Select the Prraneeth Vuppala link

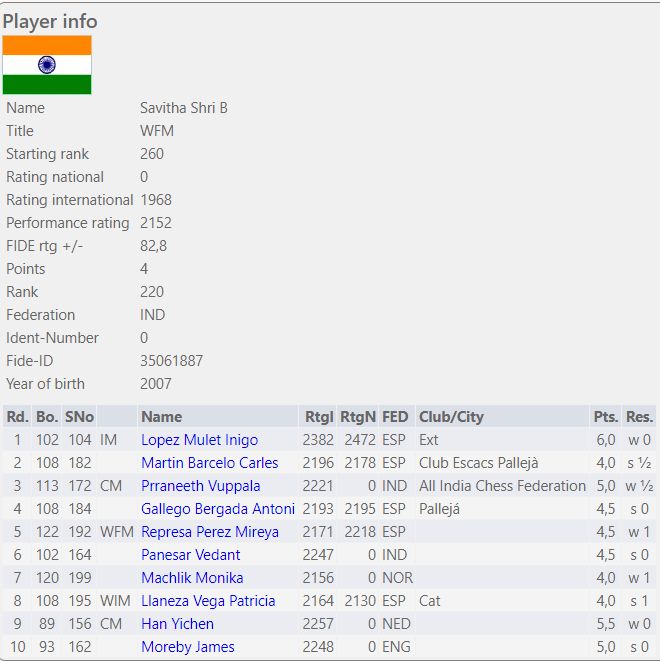(x=200, y=486)
